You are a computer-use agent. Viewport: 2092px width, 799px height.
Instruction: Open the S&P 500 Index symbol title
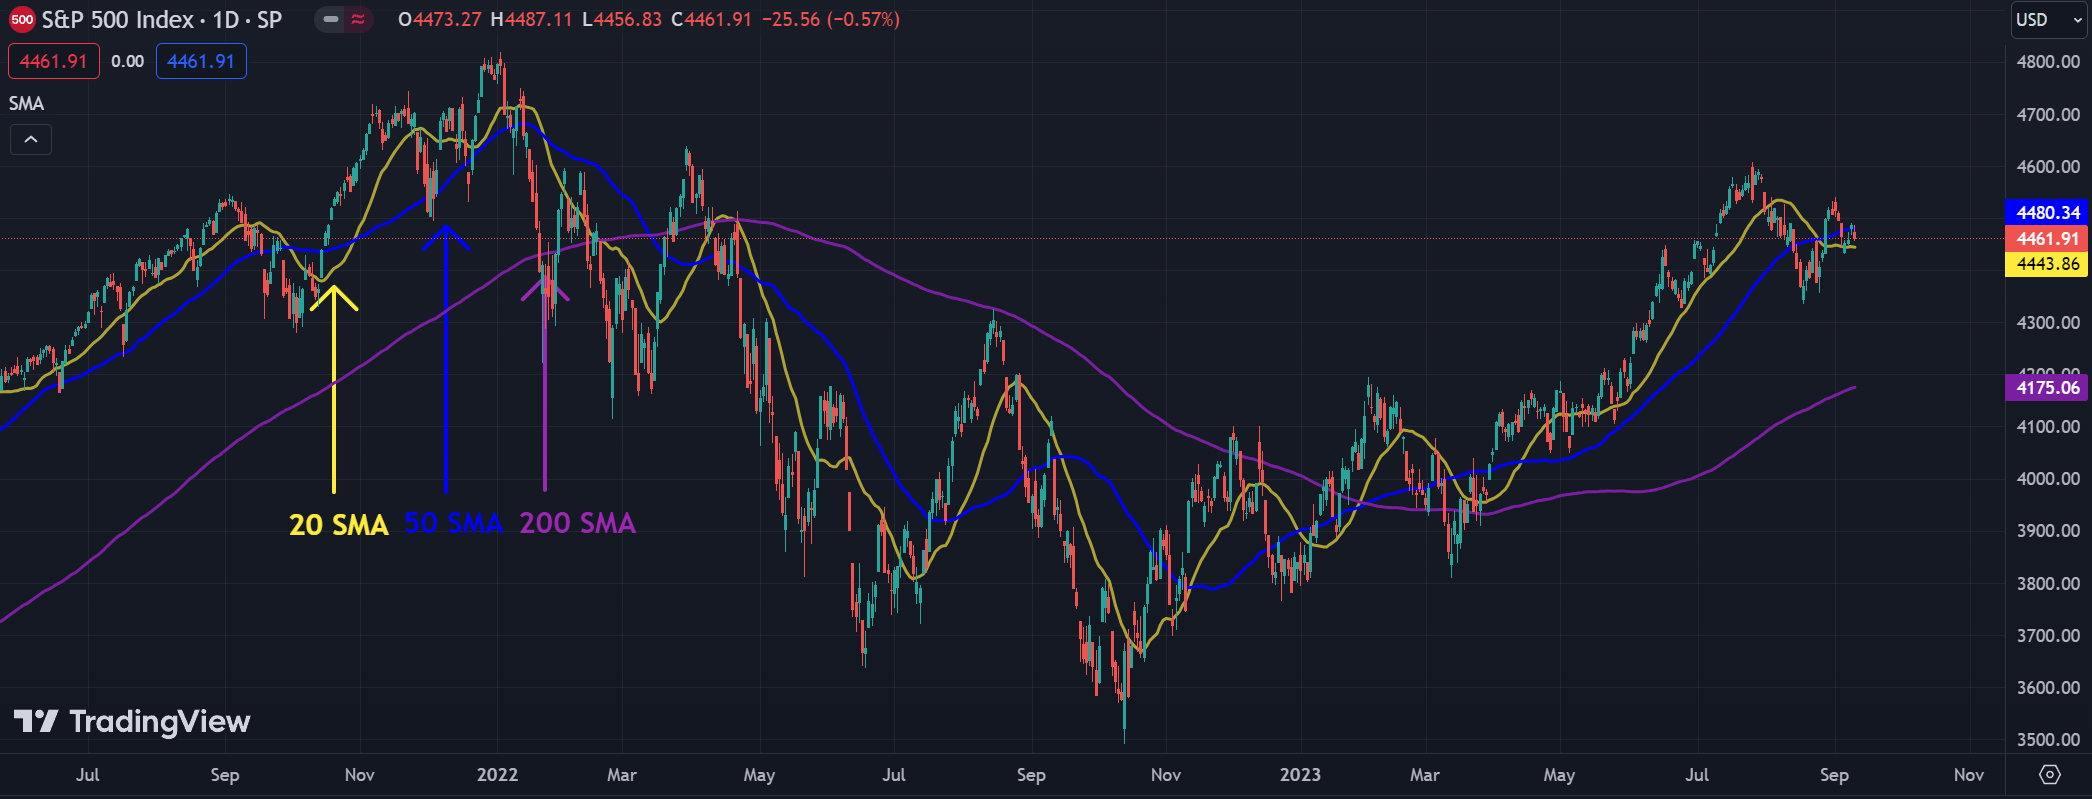162,19
